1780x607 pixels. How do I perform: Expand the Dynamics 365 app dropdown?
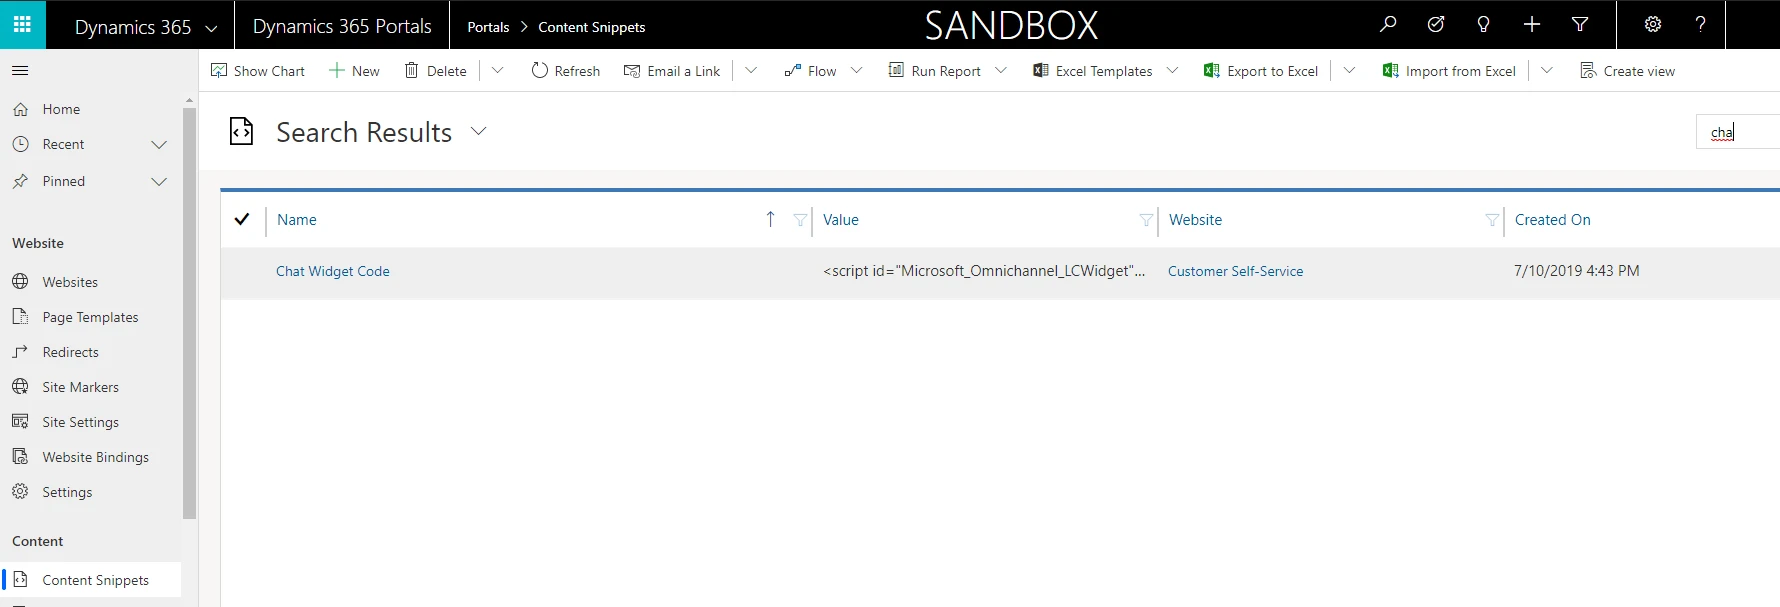(211, 28)
